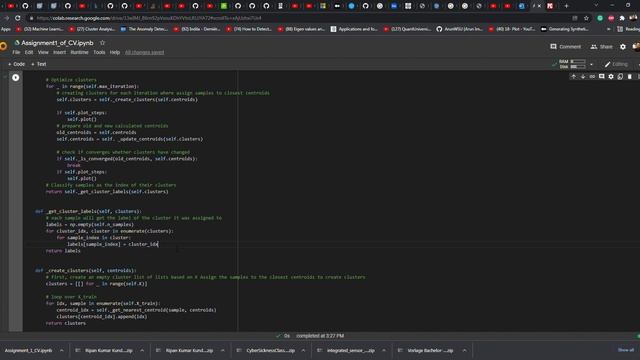This screenshot has width=640, height=360.
Task: Click the Share button
Action: [601, 47]
